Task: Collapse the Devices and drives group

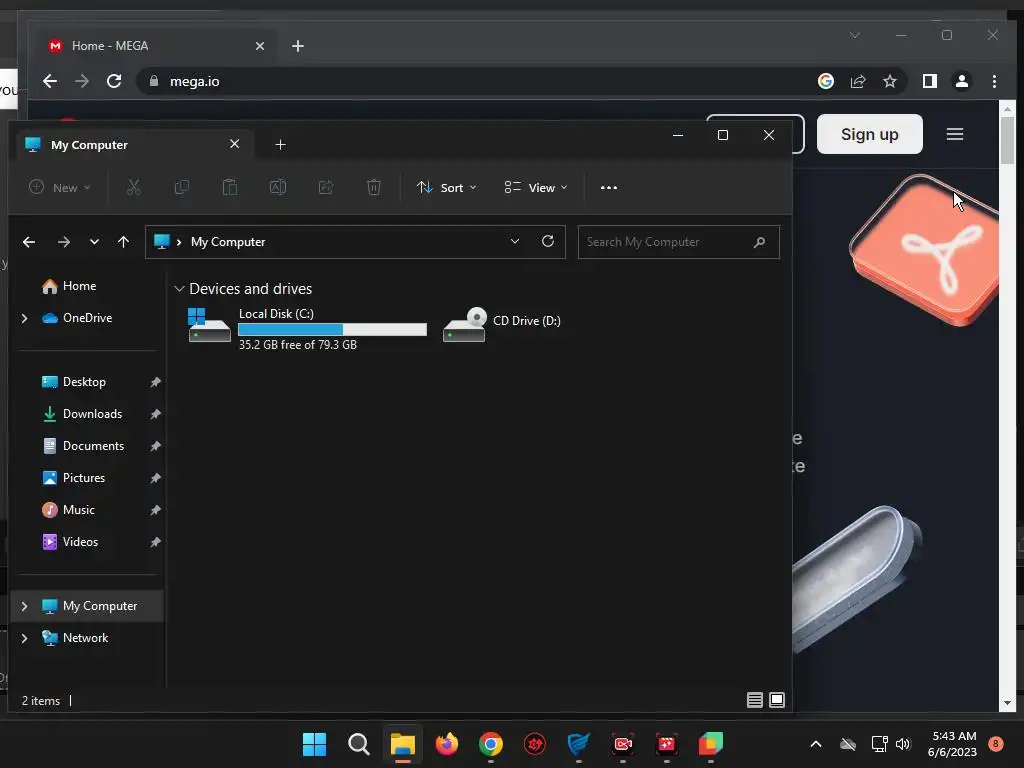Action: (x=179, y=289)
